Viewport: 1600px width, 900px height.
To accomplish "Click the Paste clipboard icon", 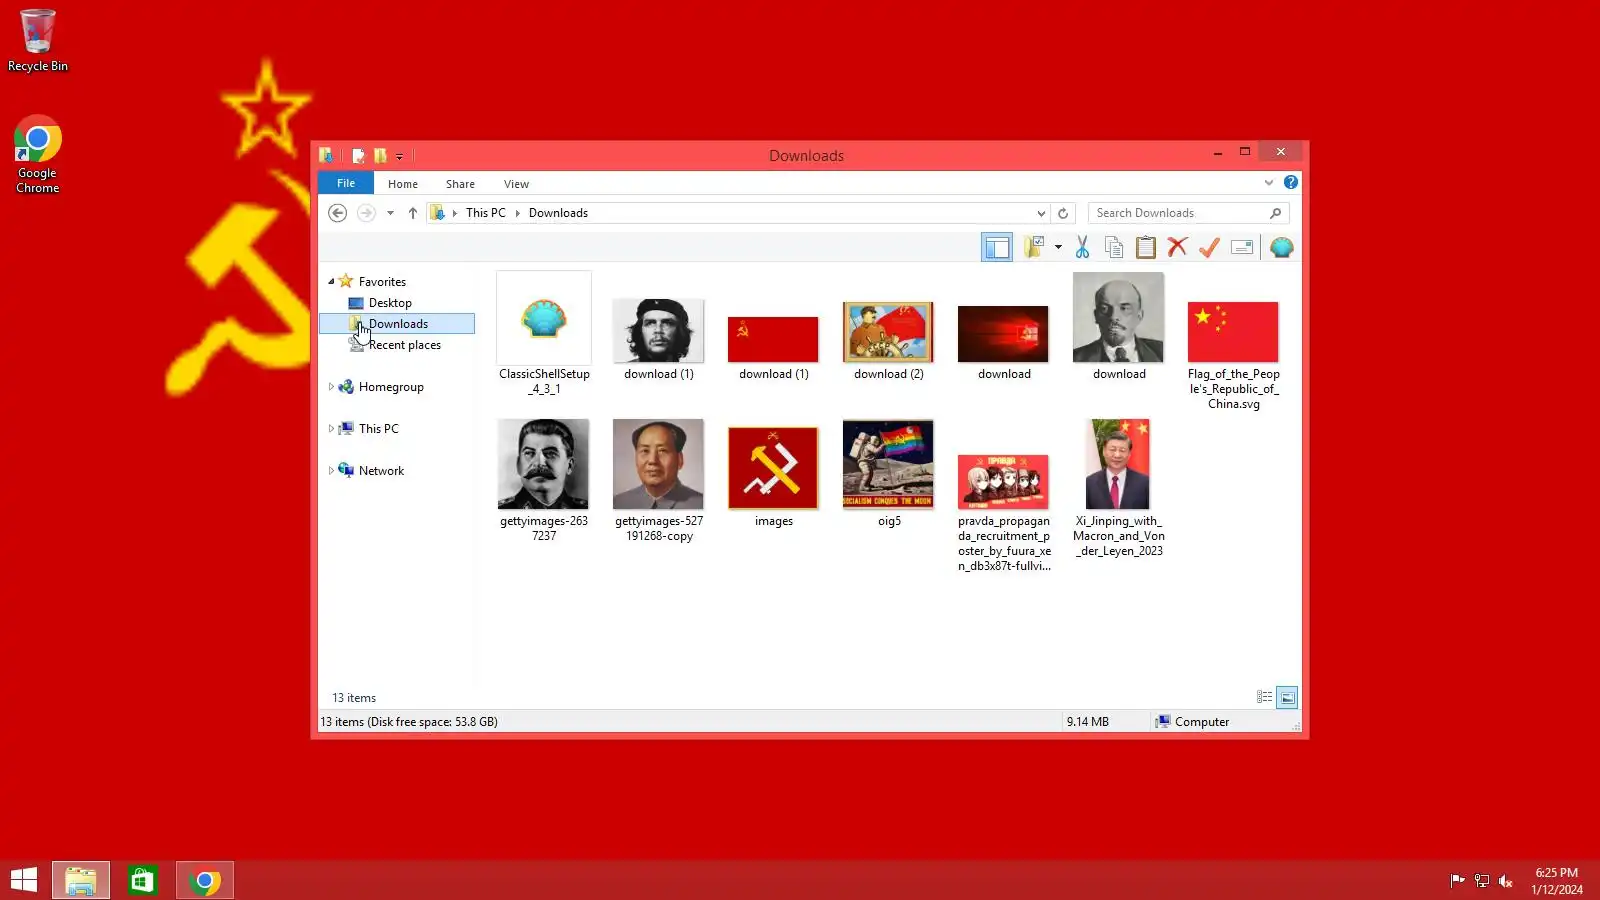I will (1146, 247).
